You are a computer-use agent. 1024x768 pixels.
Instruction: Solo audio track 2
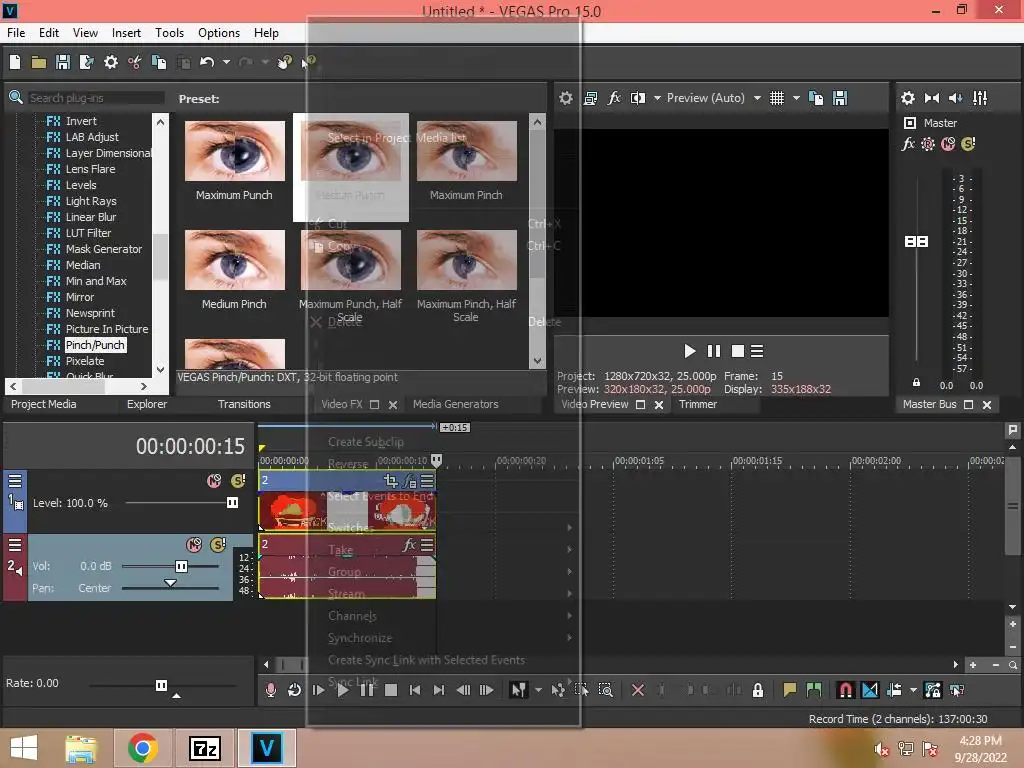point(217,545)
